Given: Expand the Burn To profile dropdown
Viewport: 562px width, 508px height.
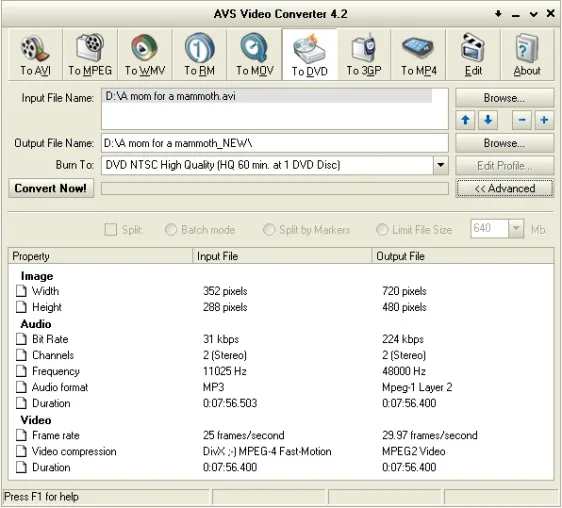Looking at the screenshot, I should coord(440,165).
